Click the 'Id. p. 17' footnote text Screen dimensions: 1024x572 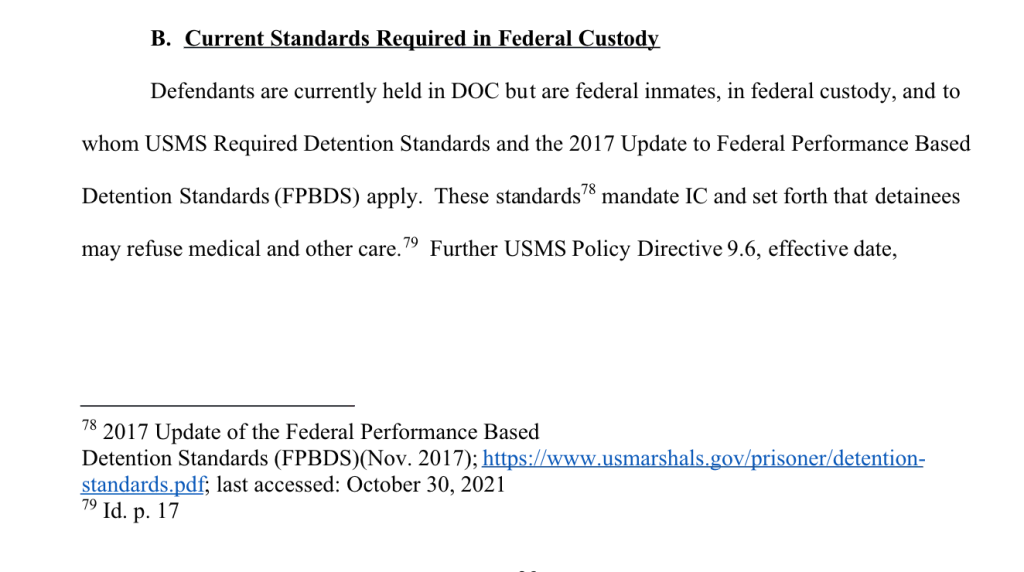point(141,511)
